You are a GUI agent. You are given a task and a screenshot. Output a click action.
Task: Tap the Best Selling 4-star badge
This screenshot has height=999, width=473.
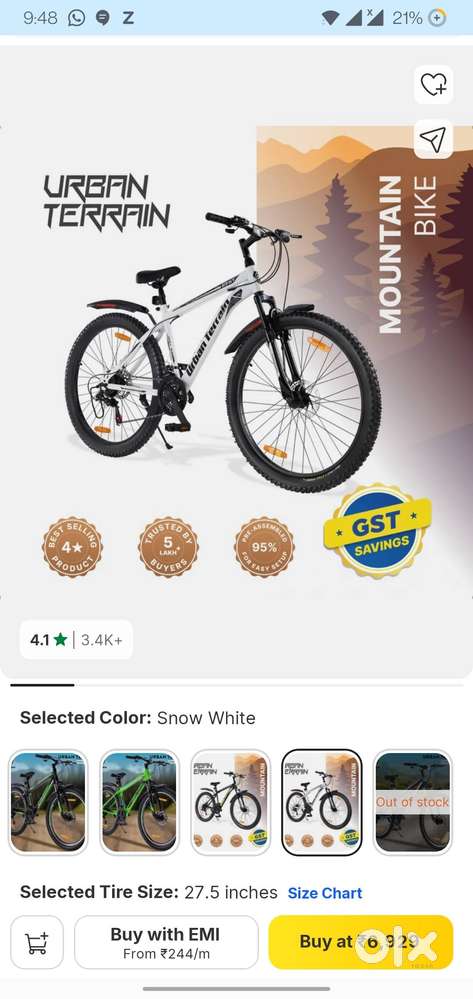click(x=73, y=547)
